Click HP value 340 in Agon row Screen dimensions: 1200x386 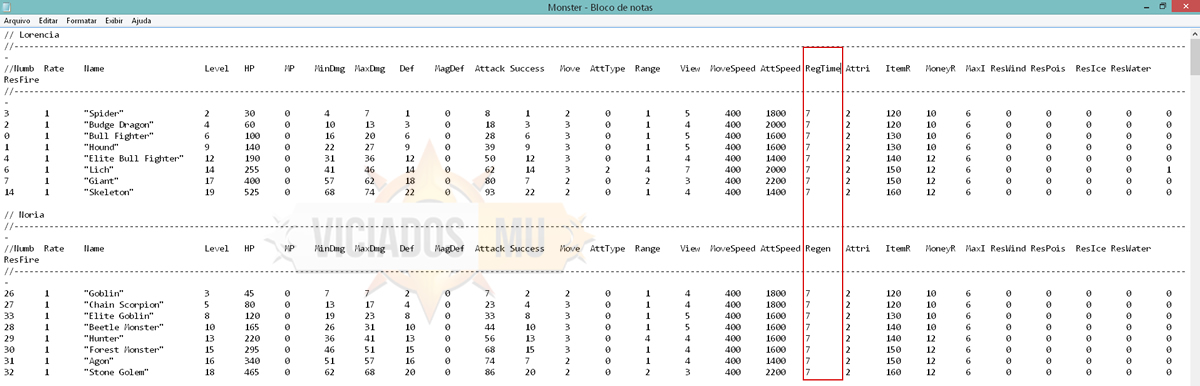(x=252, y=360)
